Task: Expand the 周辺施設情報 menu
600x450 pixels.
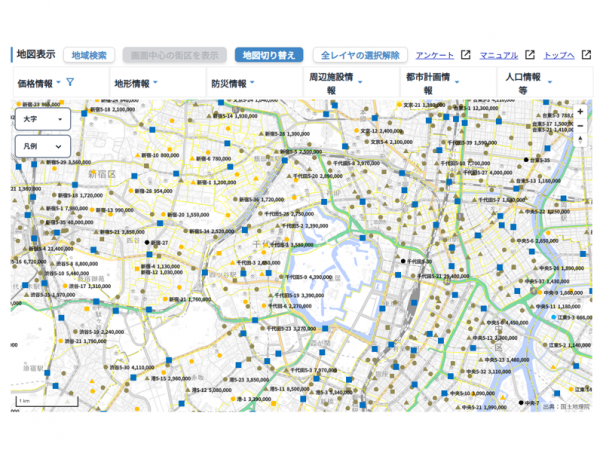Action: point(335,83)
